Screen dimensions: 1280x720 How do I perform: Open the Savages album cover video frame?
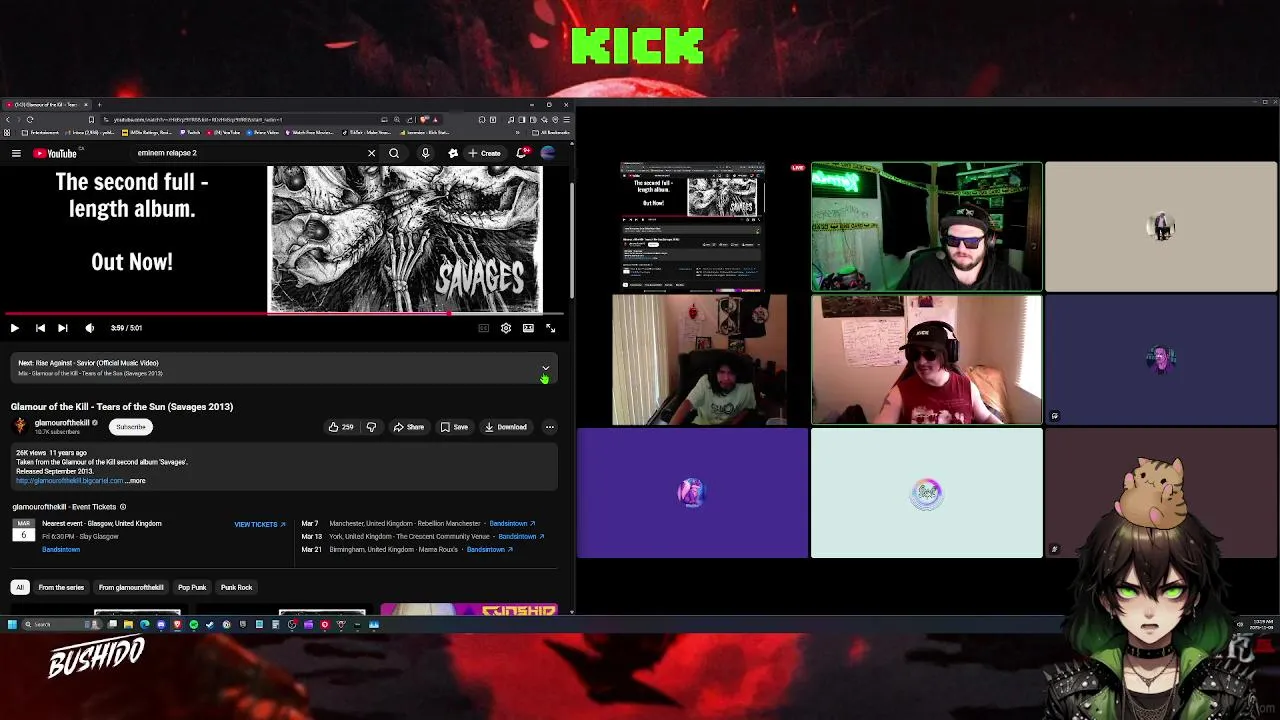point(405,239)
